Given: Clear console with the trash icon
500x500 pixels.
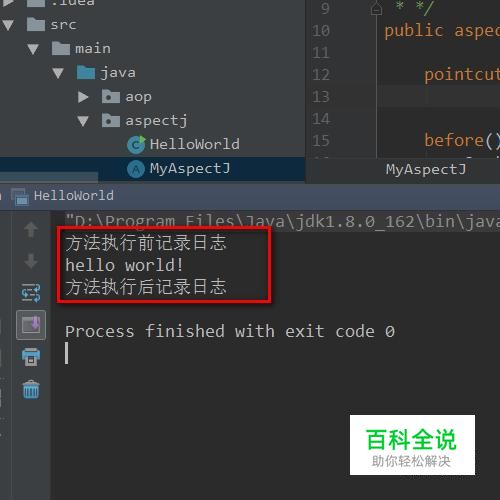Looking at the screenshot, I should [31, 389].
